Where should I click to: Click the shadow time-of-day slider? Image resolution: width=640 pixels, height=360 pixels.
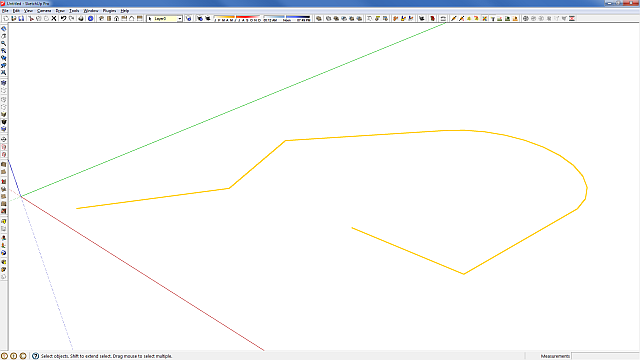click(287, 18)
